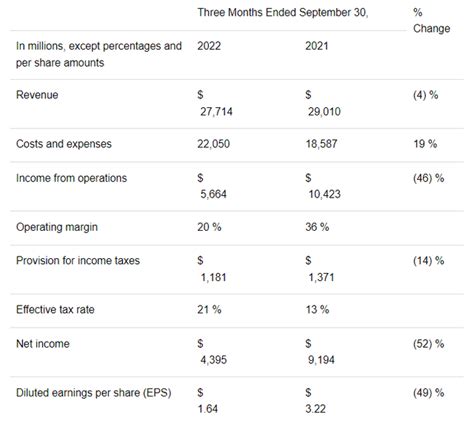This screenshot has width=474, height=432.
Task: Click Provision for income taxes label
Action: pyautogui.click(x=78, y=261)
